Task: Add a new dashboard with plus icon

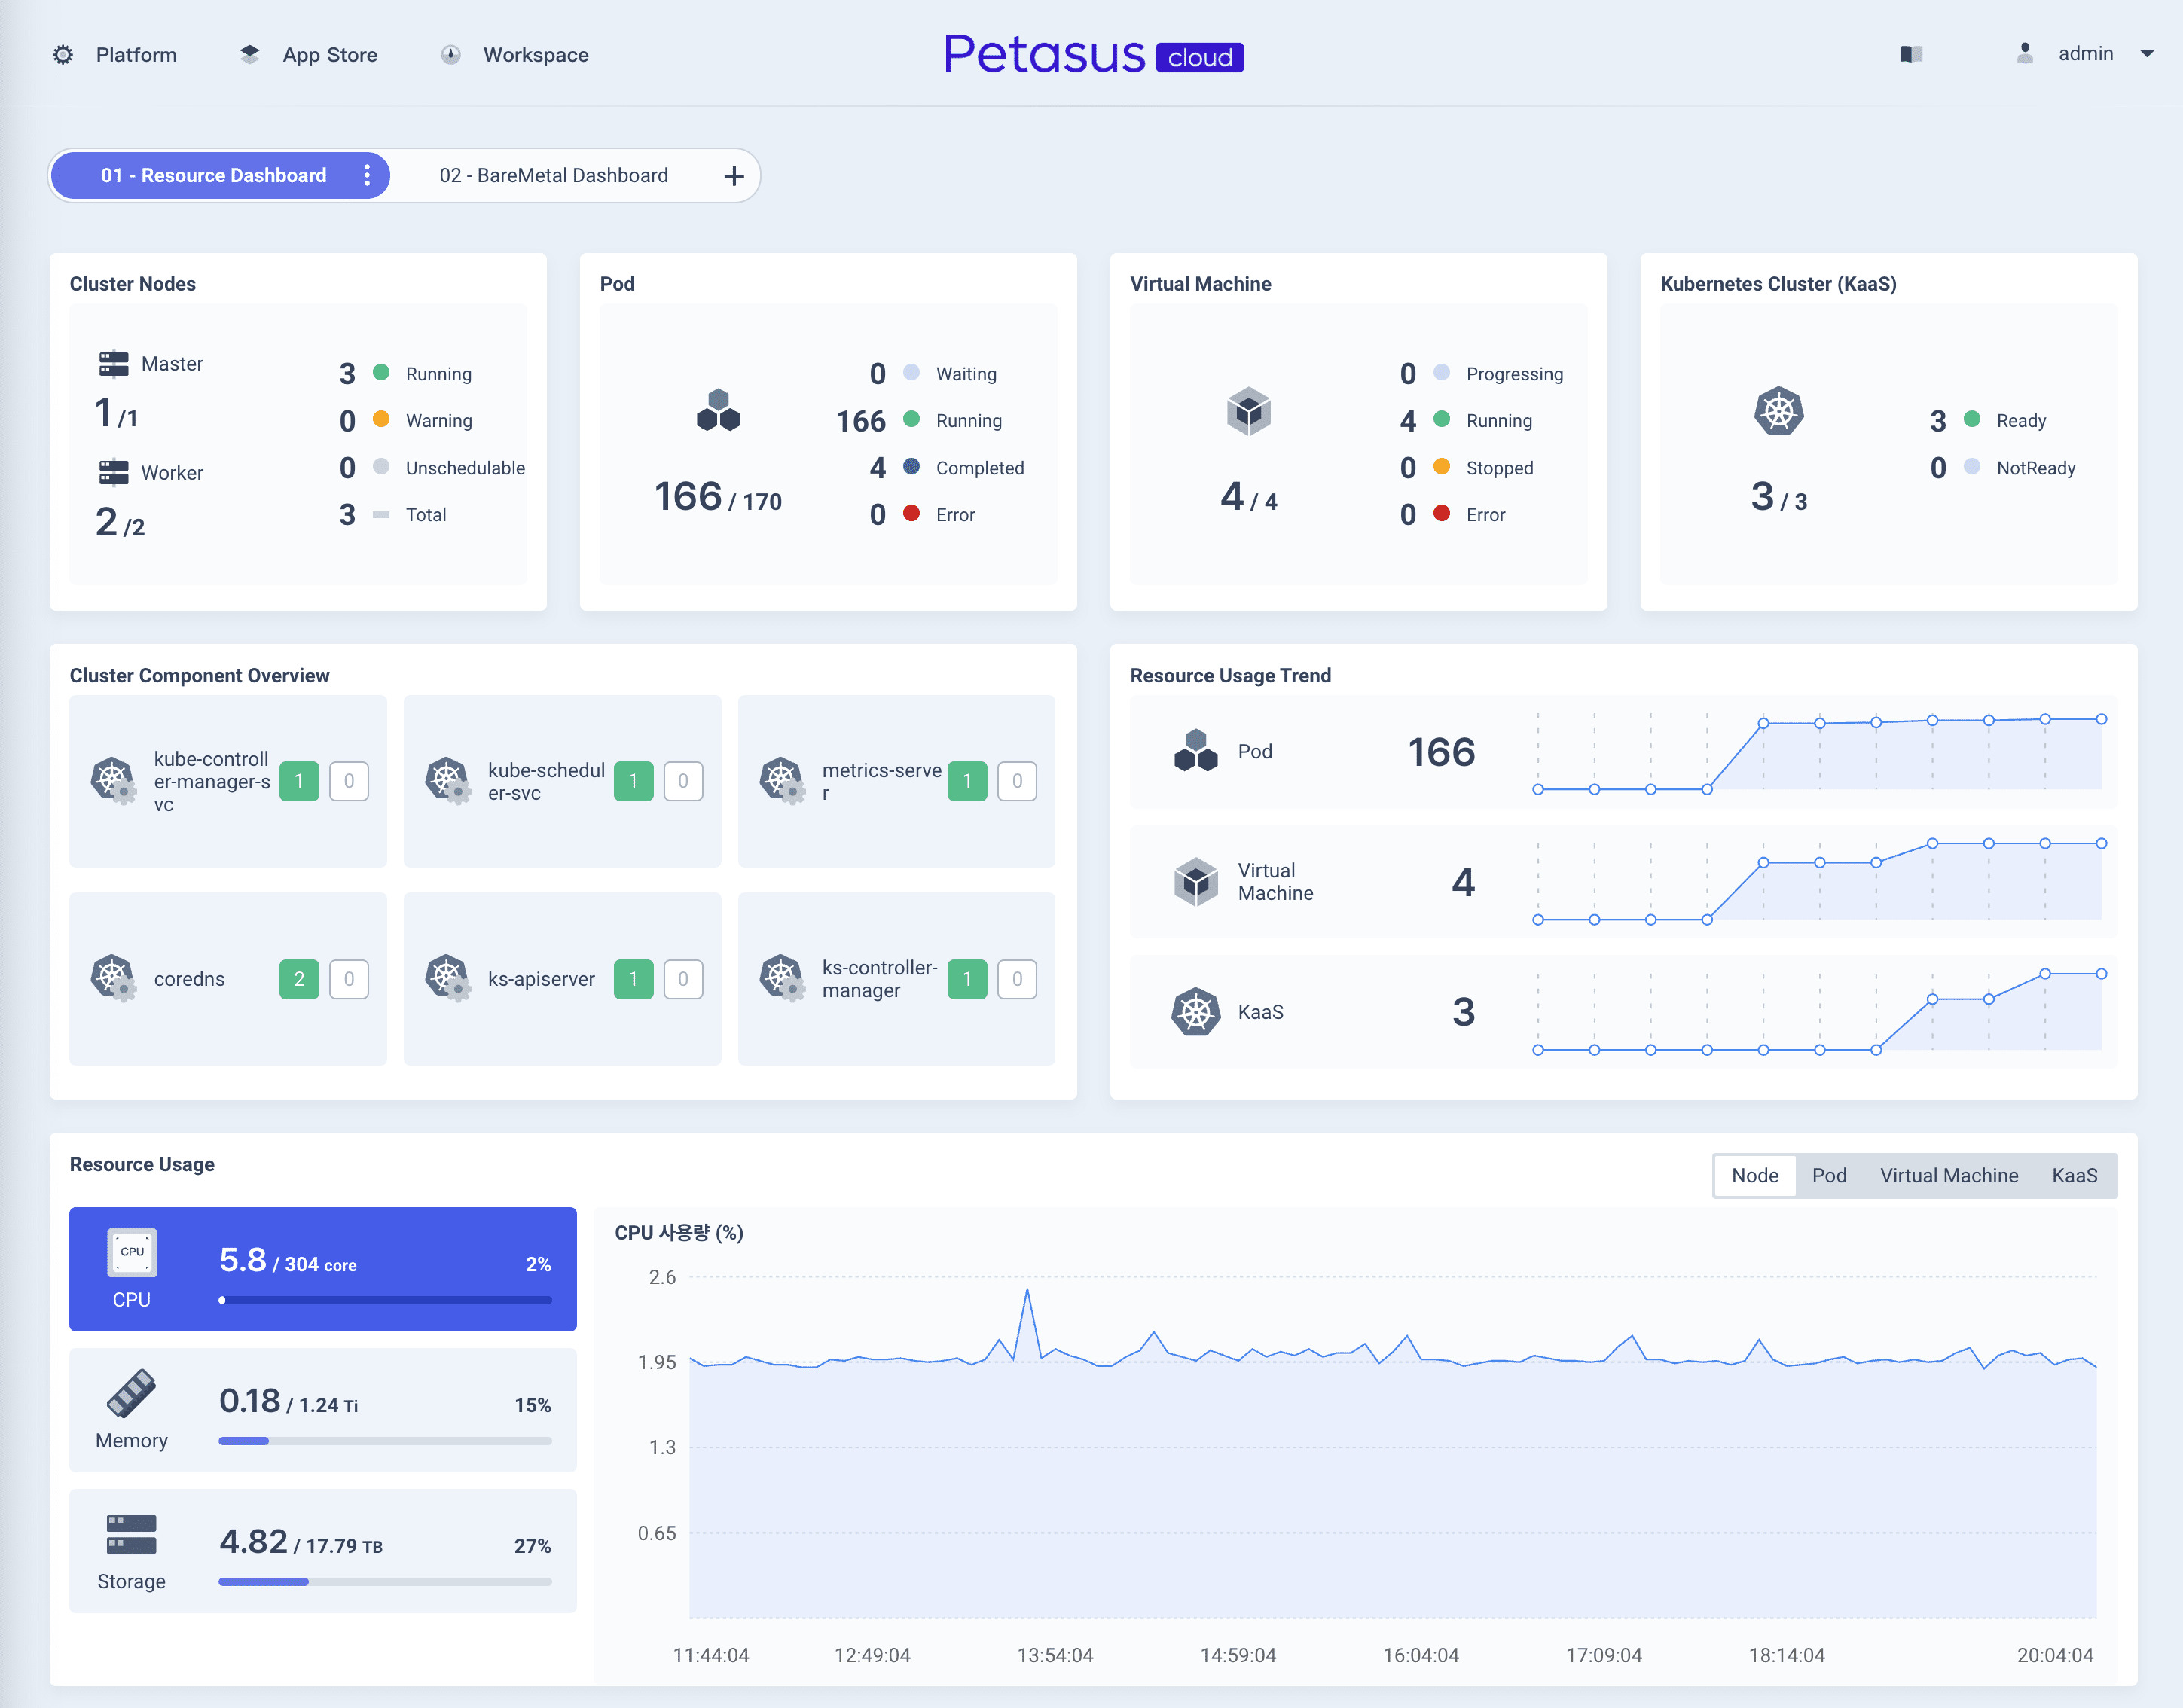Action: 734,176
